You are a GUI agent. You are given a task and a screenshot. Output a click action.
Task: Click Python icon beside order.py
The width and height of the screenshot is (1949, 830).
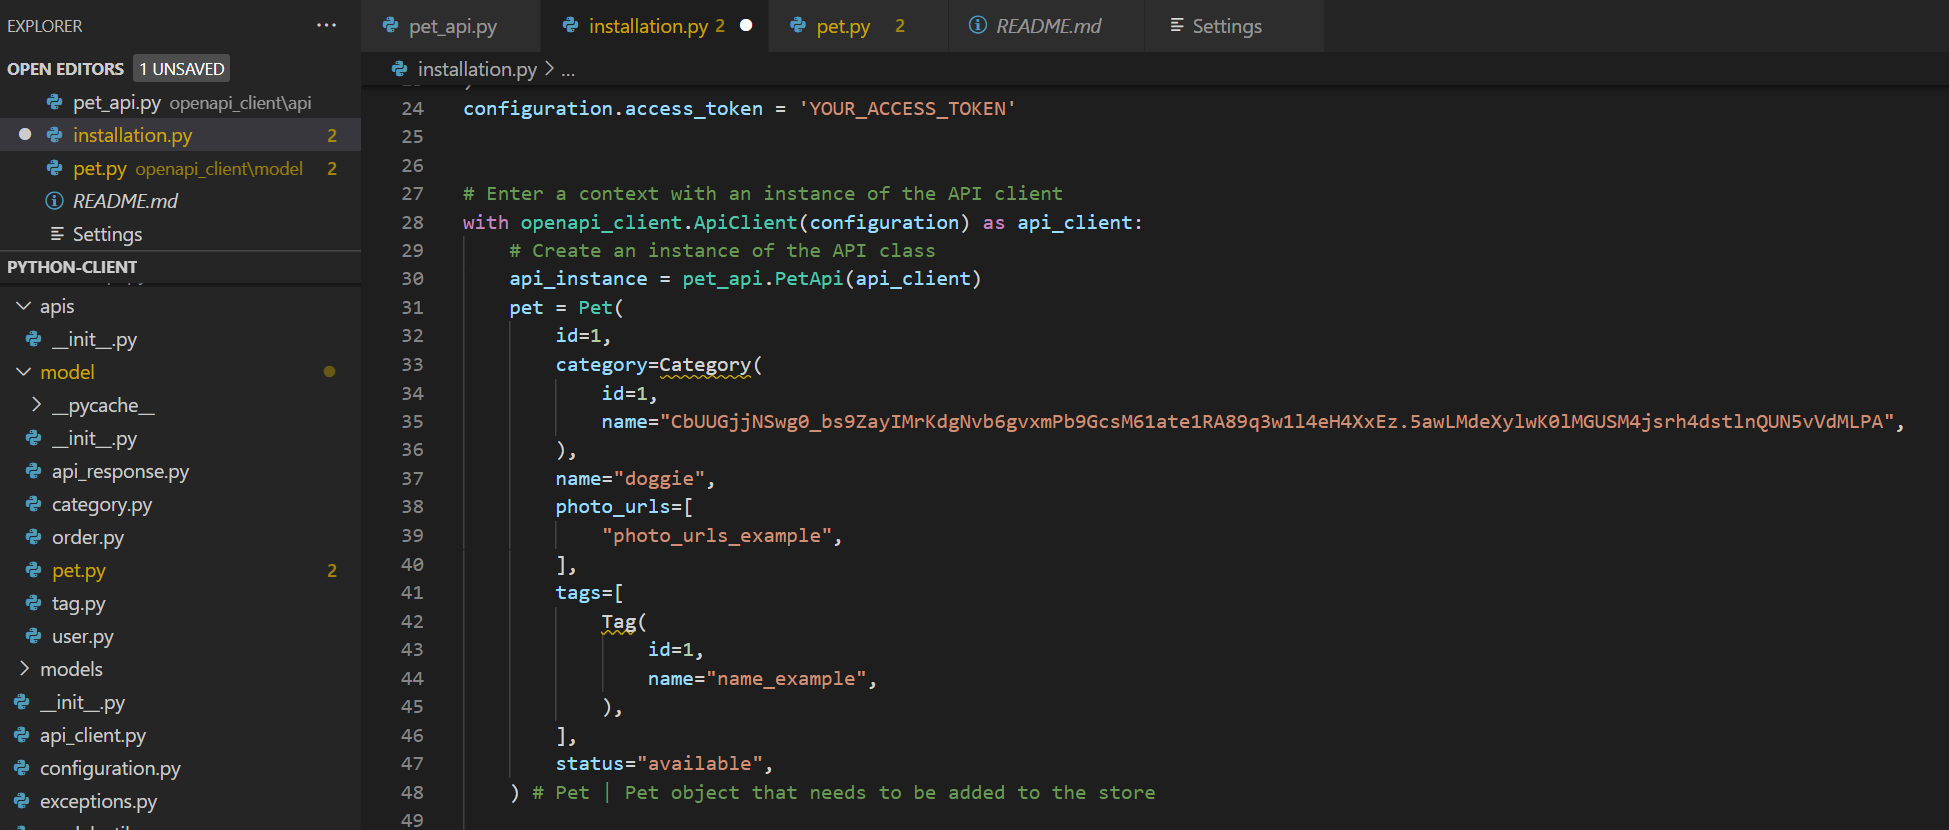(x=34, y=537)
